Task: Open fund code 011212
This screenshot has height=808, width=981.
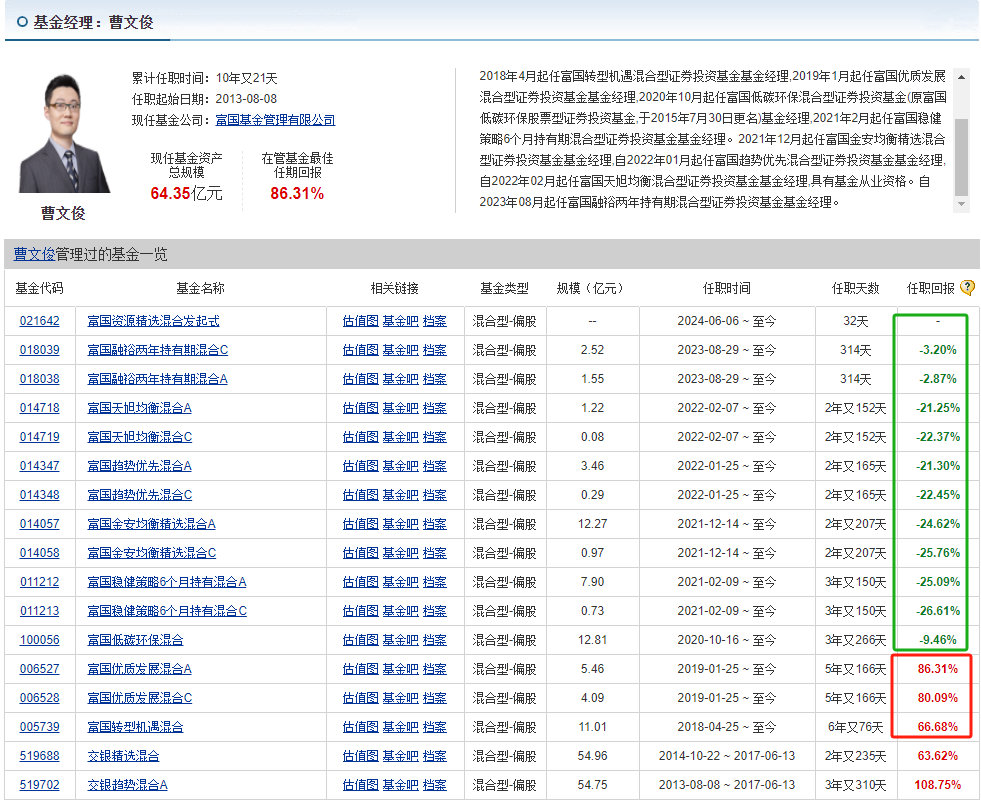Action: 39,582
